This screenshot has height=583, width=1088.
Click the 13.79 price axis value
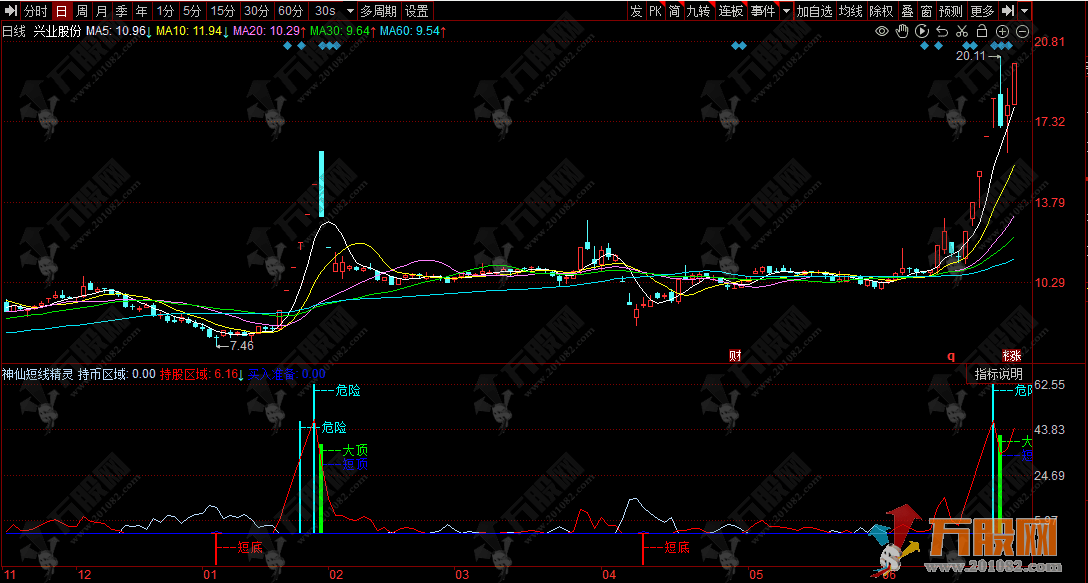(1048, 203)
